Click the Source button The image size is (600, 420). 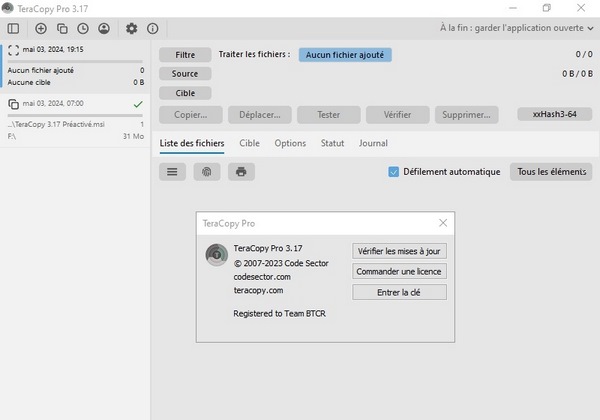(x=185, y=73)
